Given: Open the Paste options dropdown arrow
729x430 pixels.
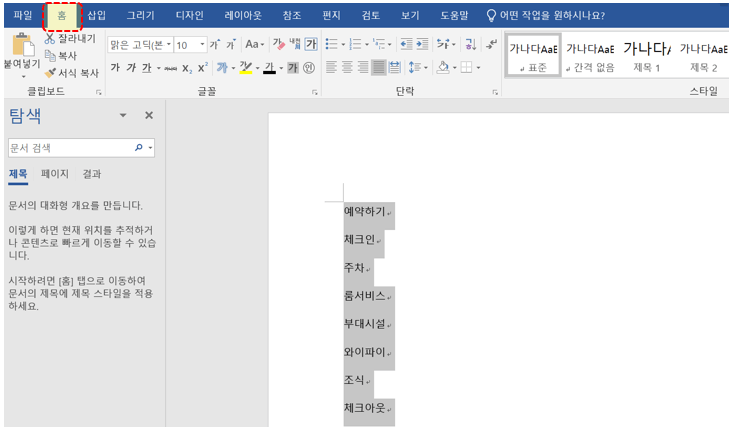Looking at the screenshot, I should [23, 76].
